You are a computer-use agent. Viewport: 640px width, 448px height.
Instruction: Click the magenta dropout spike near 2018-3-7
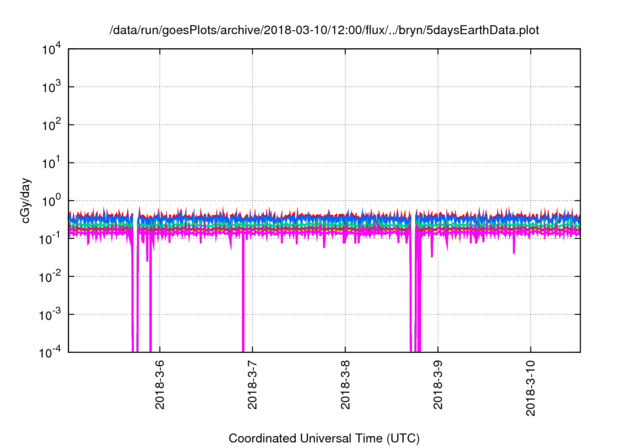[x=243, y=294]
